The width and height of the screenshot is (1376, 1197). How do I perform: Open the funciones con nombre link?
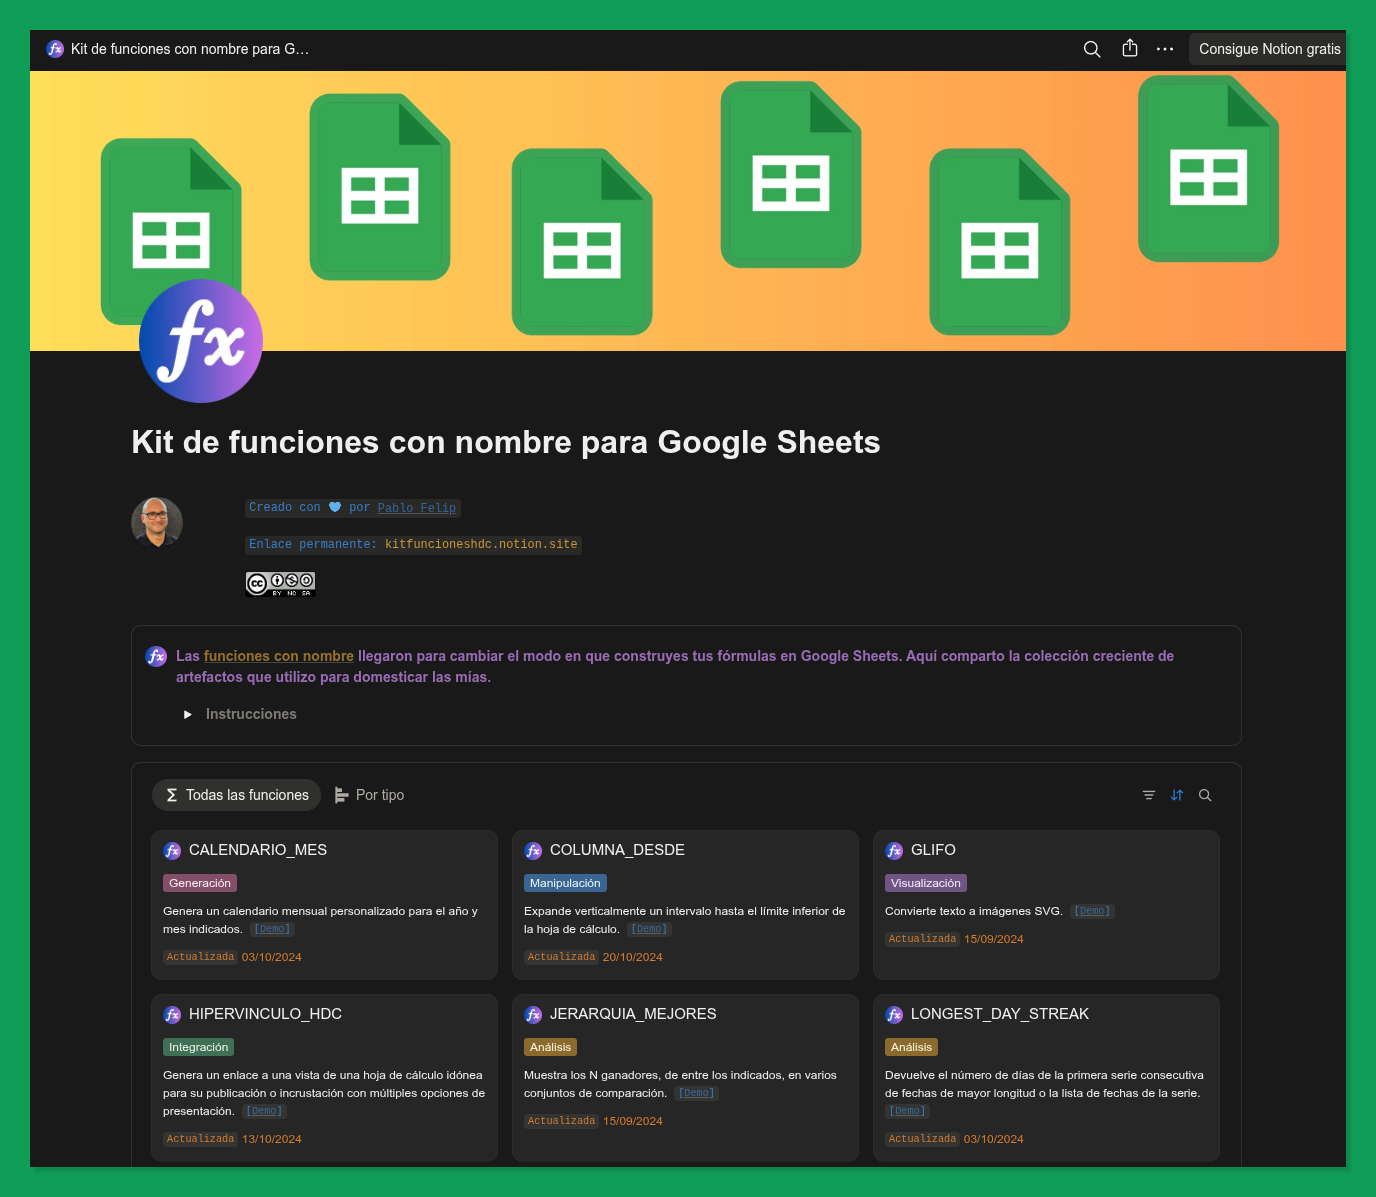coord(279,656)
